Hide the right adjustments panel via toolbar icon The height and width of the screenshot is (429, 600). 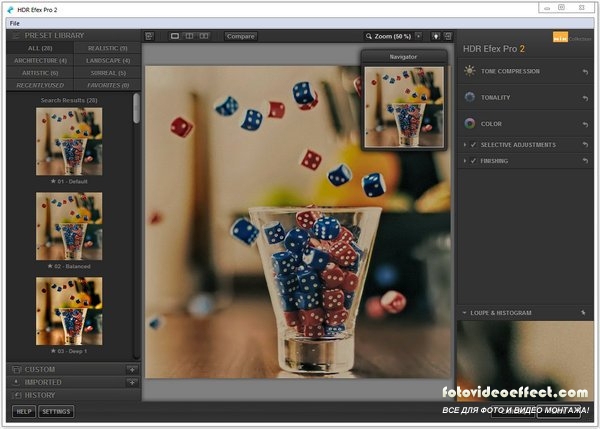point(448,36)
